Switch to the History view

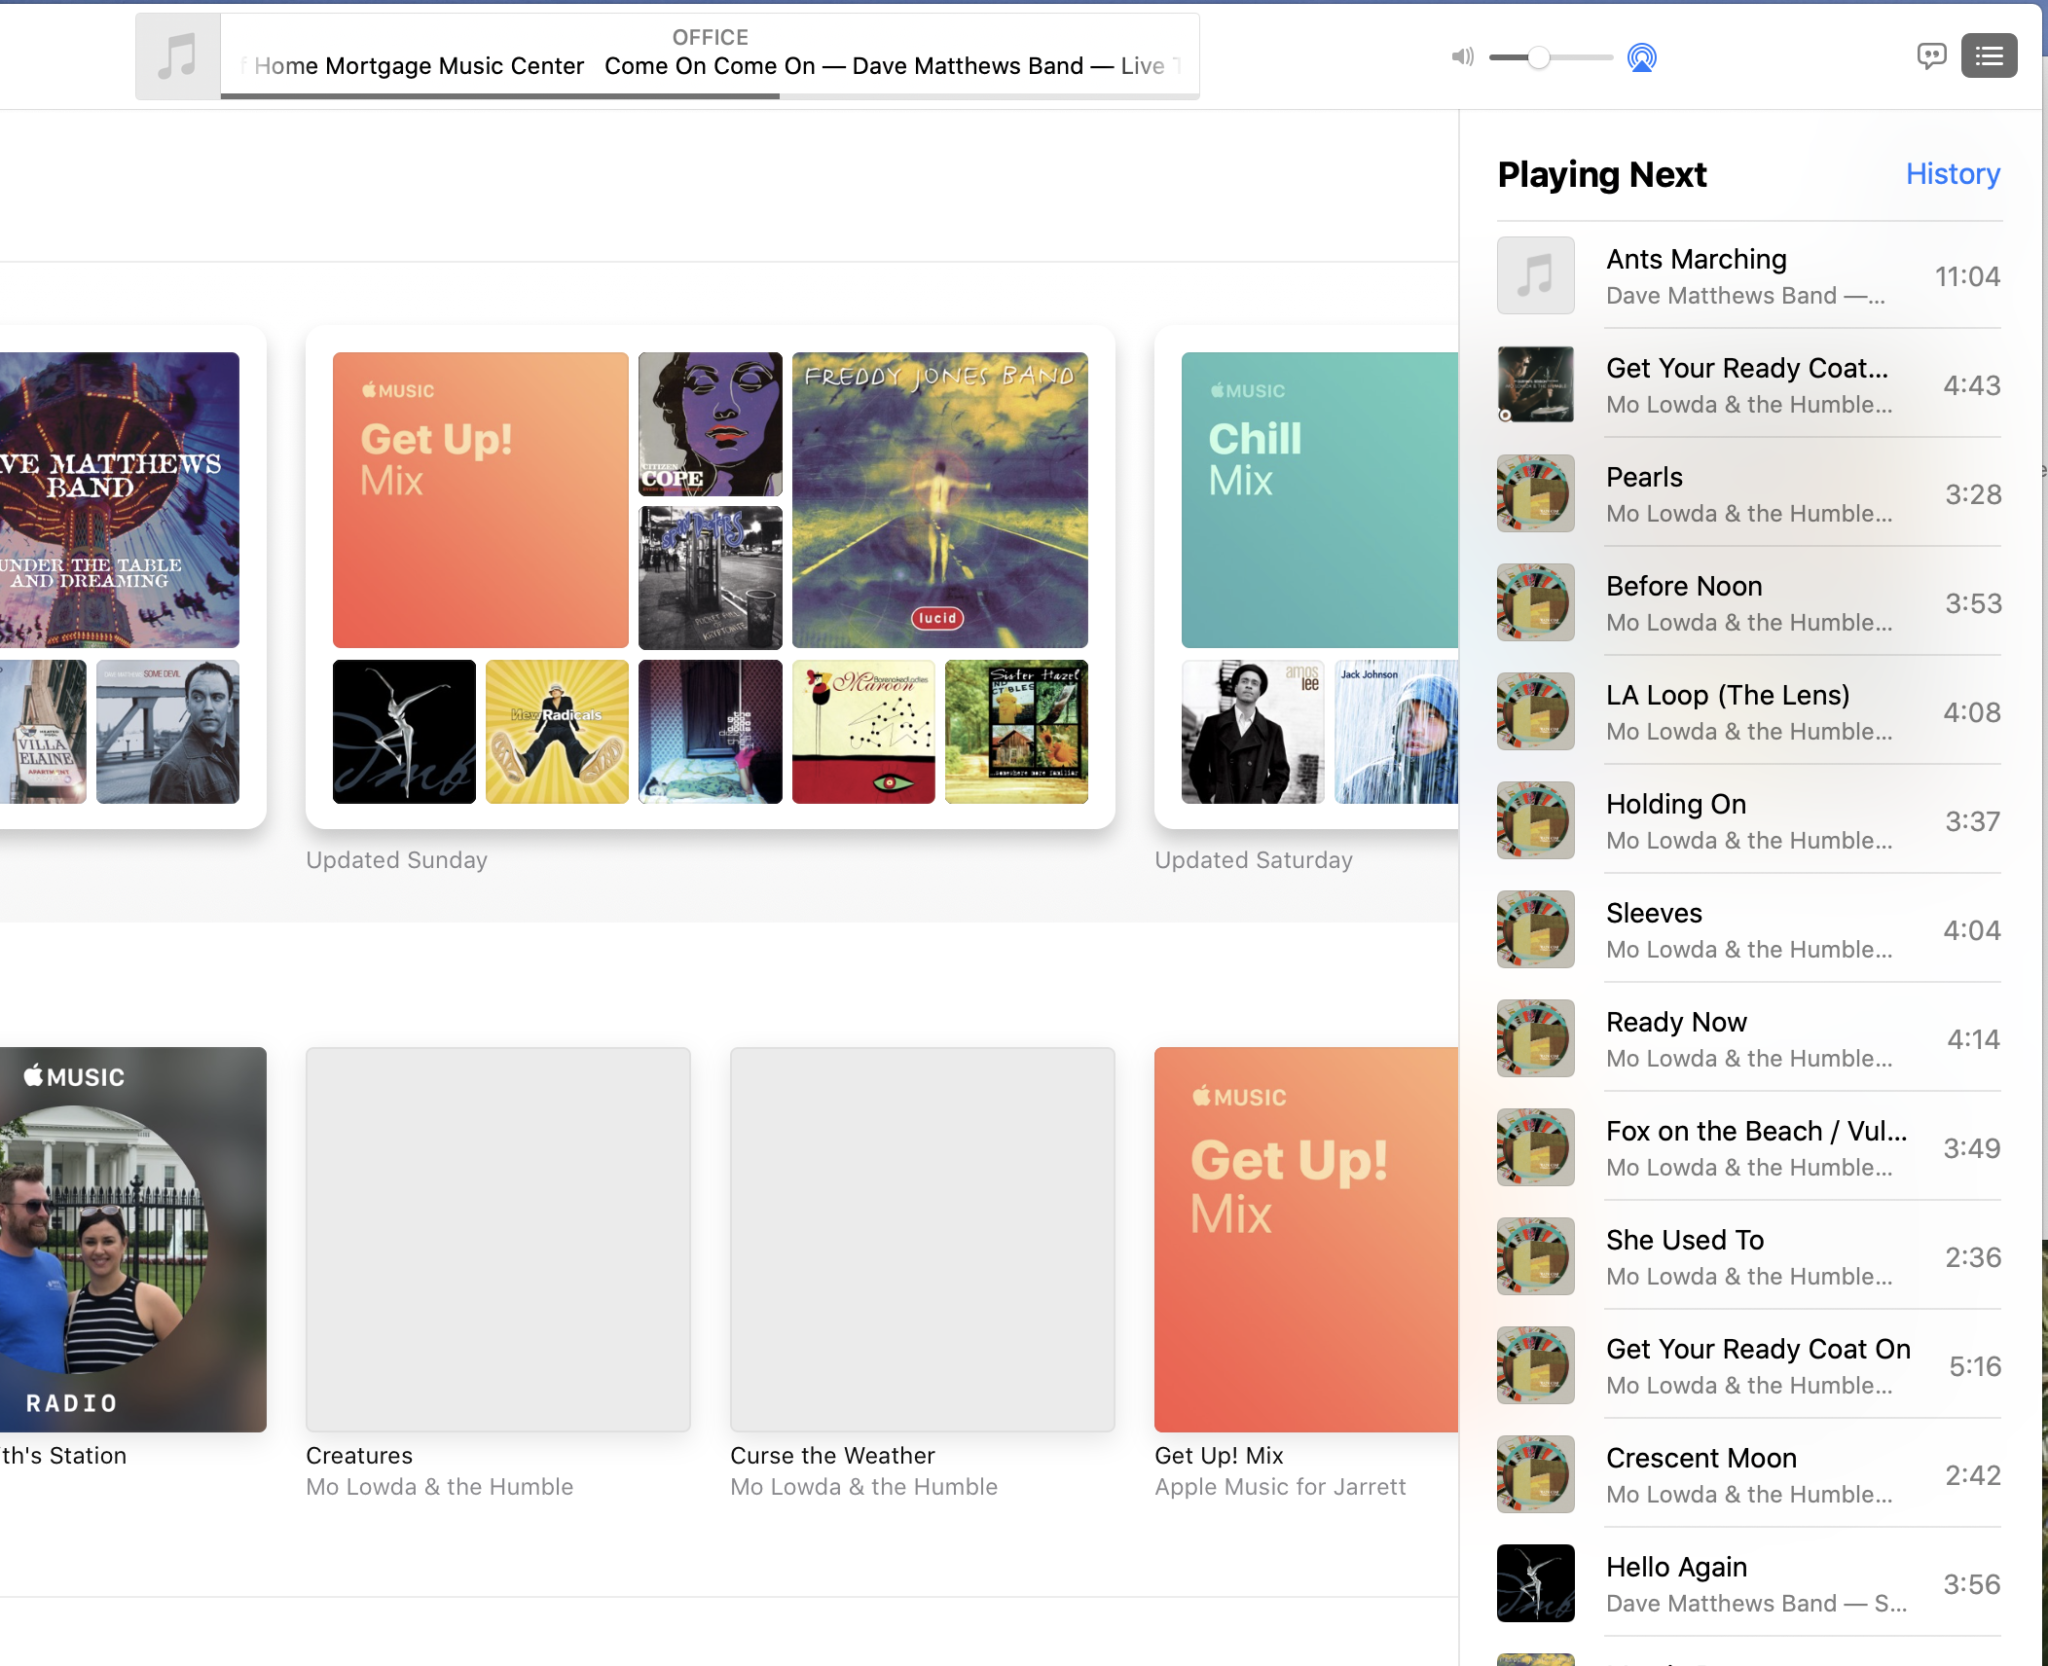(1951, 174)
